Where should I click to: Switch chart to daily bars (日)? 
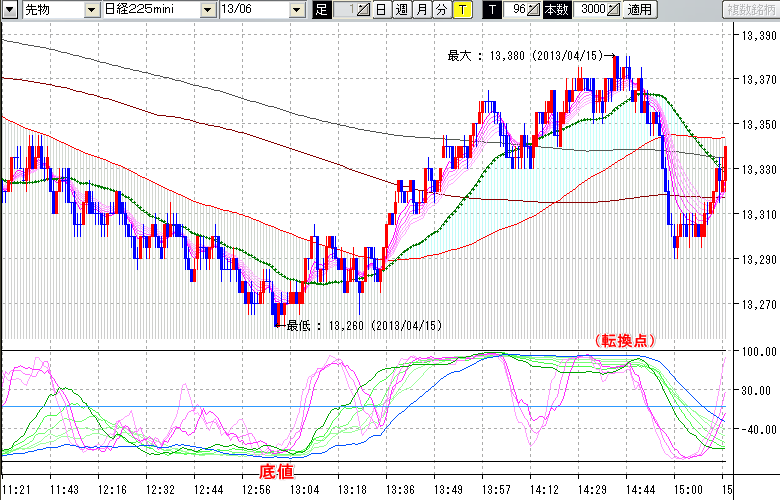pos(381,10)
